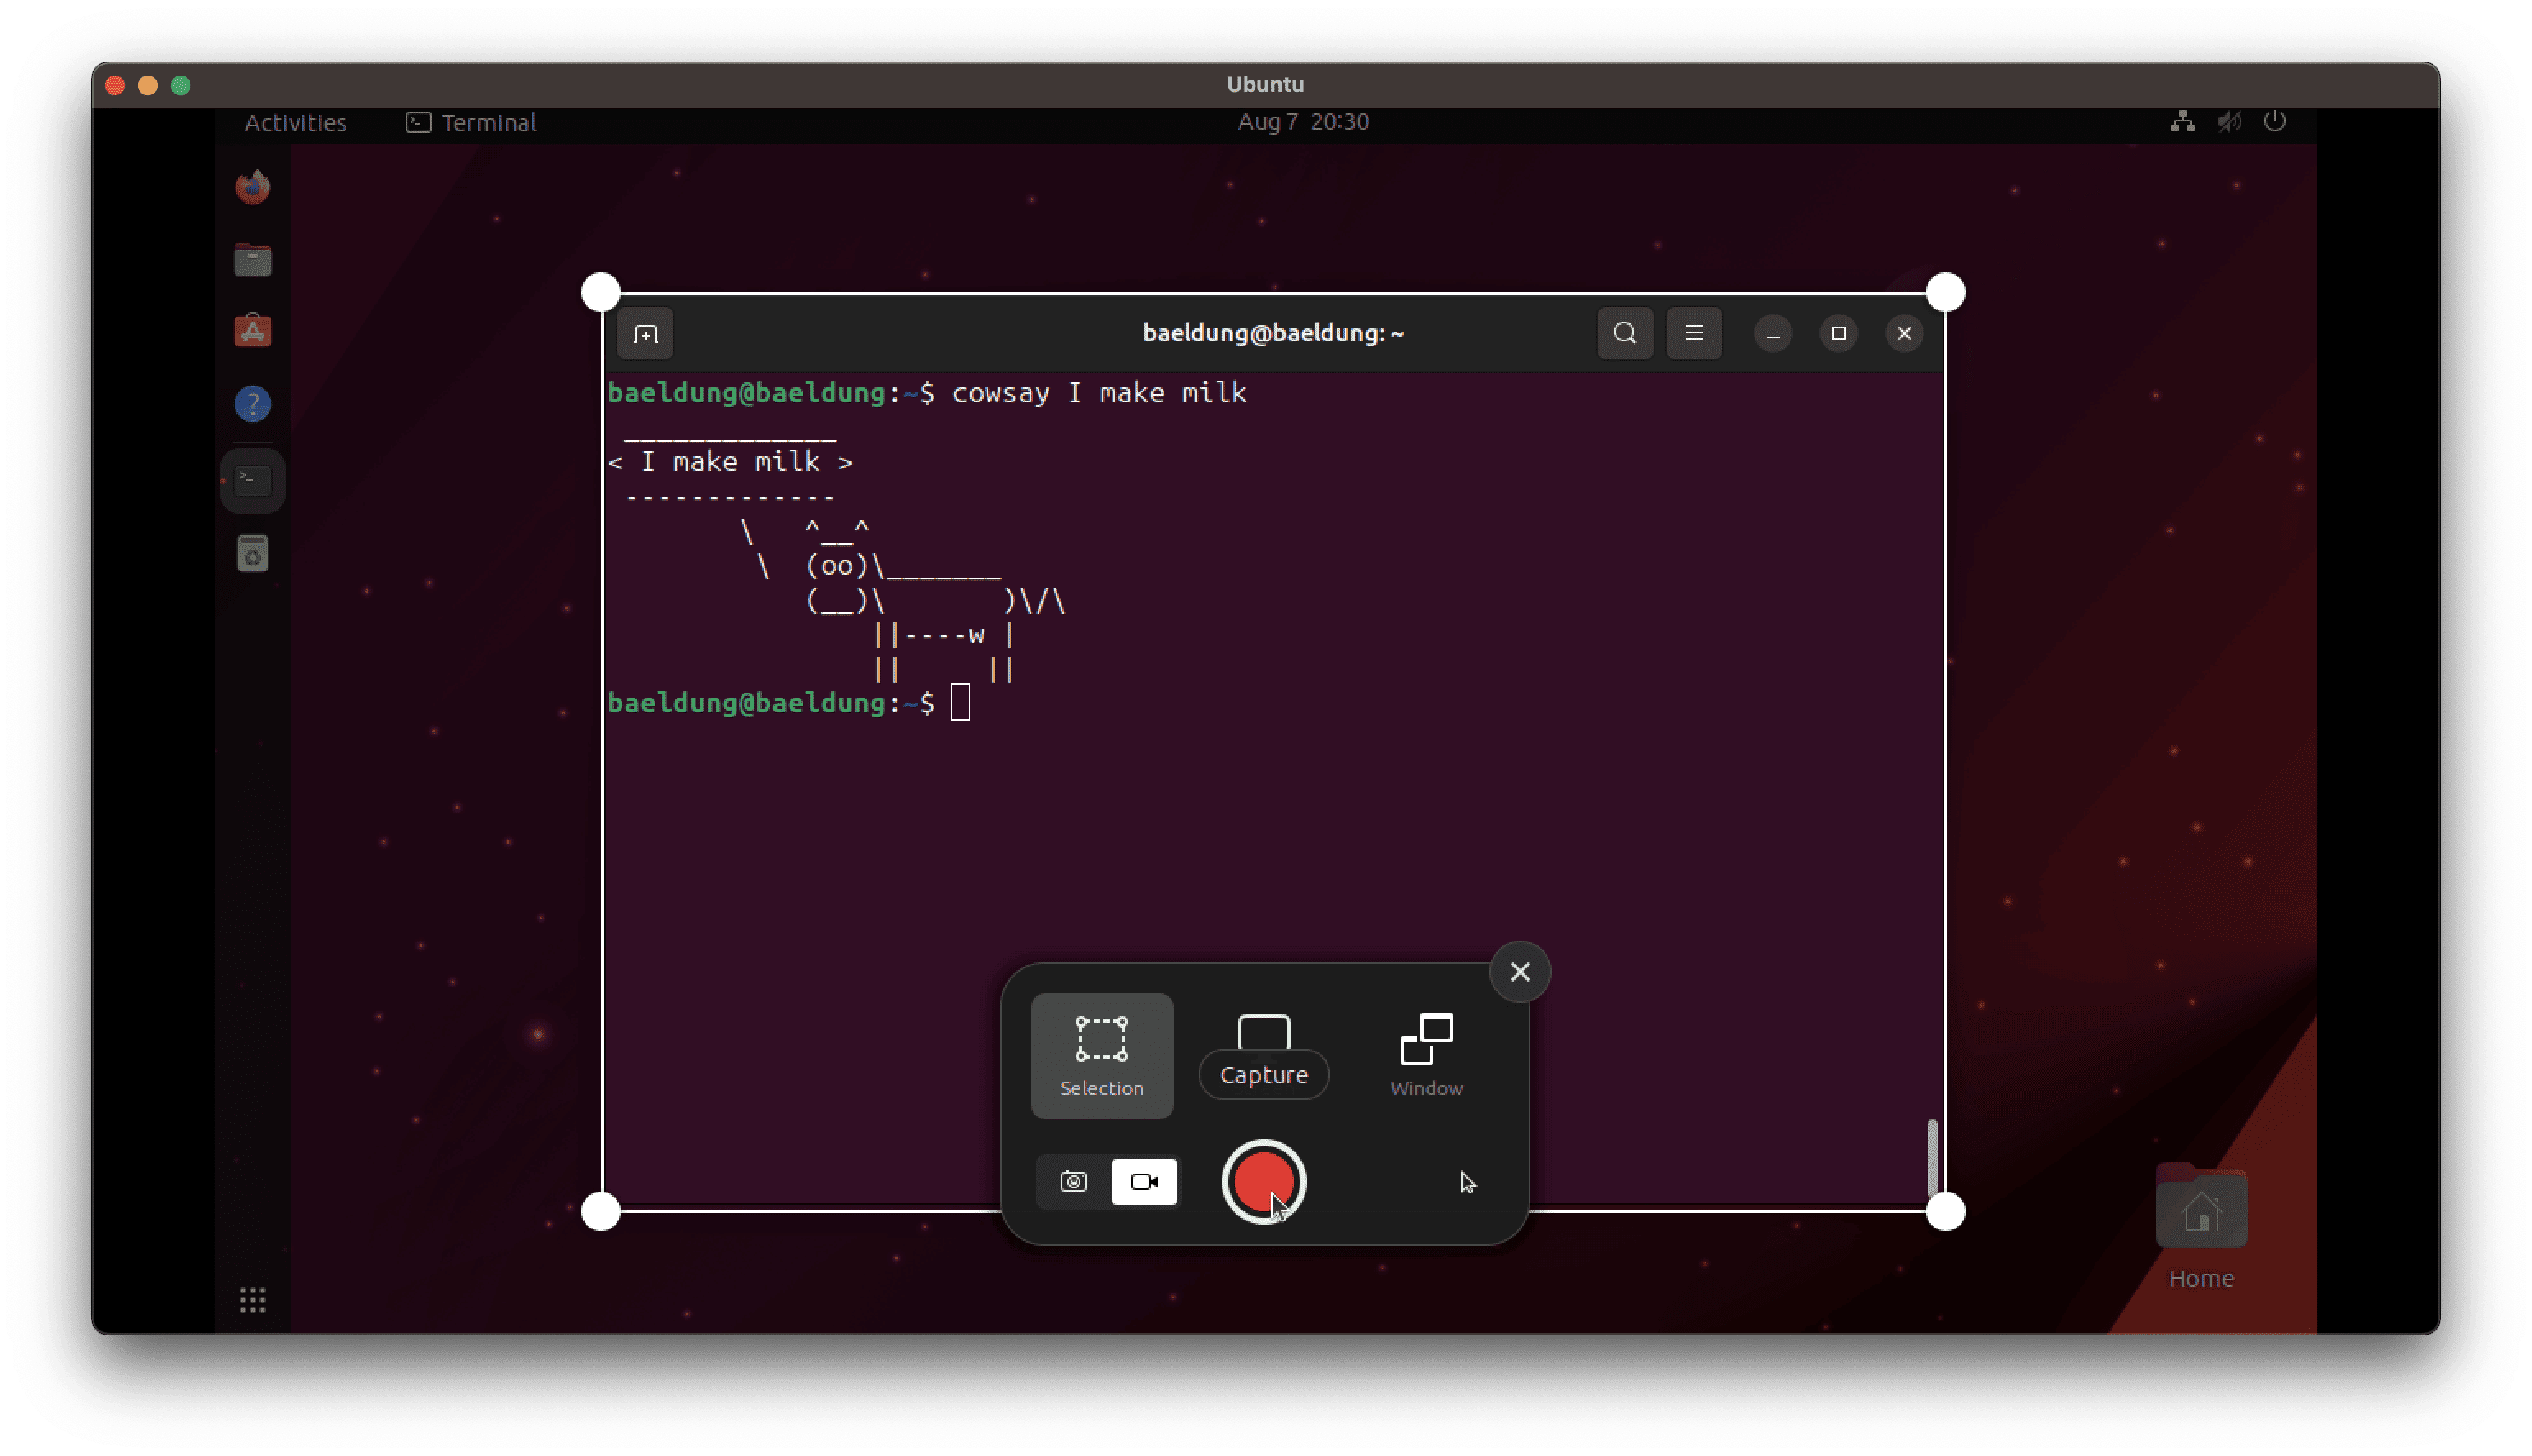Open the Home desktop folder

[2201, 1228]
